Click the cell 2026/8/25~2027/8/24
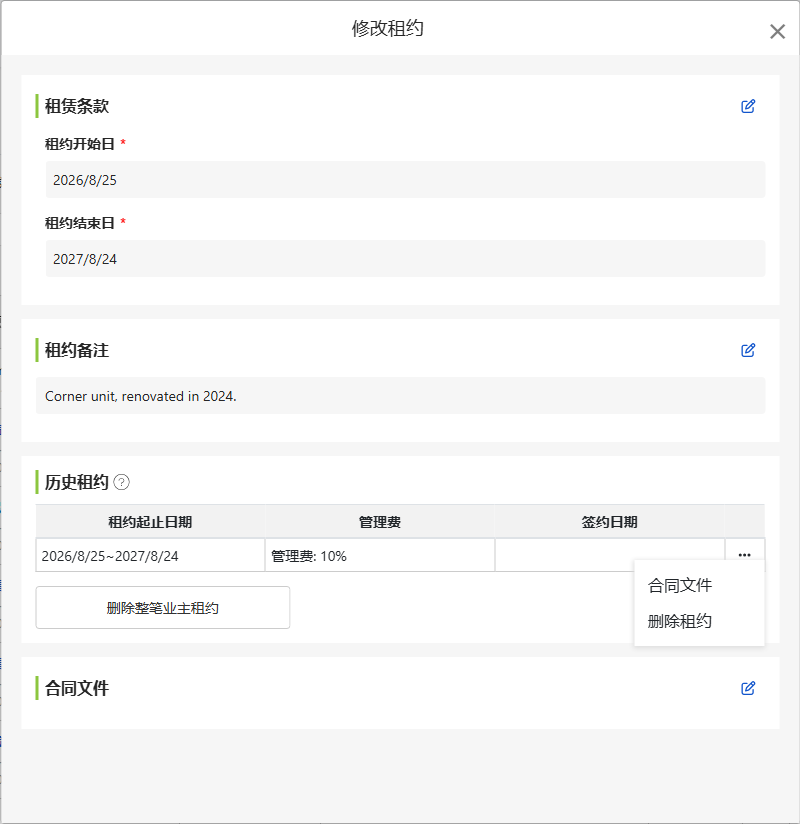Screen dimensions: 800x824 click(150, 555)
